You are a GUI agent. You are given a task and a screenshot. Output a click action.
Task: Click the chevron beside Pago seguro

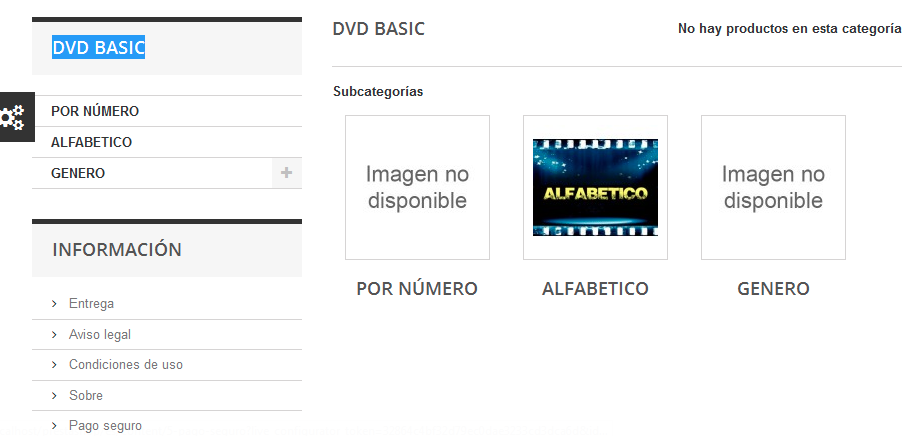tap(55, 426)
